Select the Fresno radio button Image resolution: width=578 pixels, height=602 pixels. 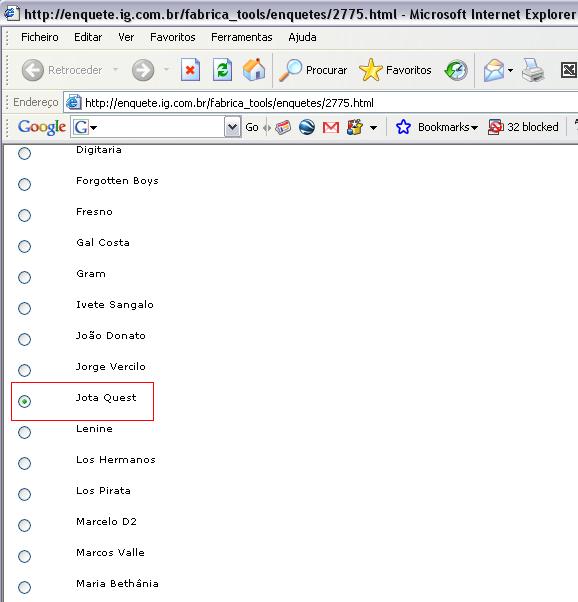click(x=25, y=215)
